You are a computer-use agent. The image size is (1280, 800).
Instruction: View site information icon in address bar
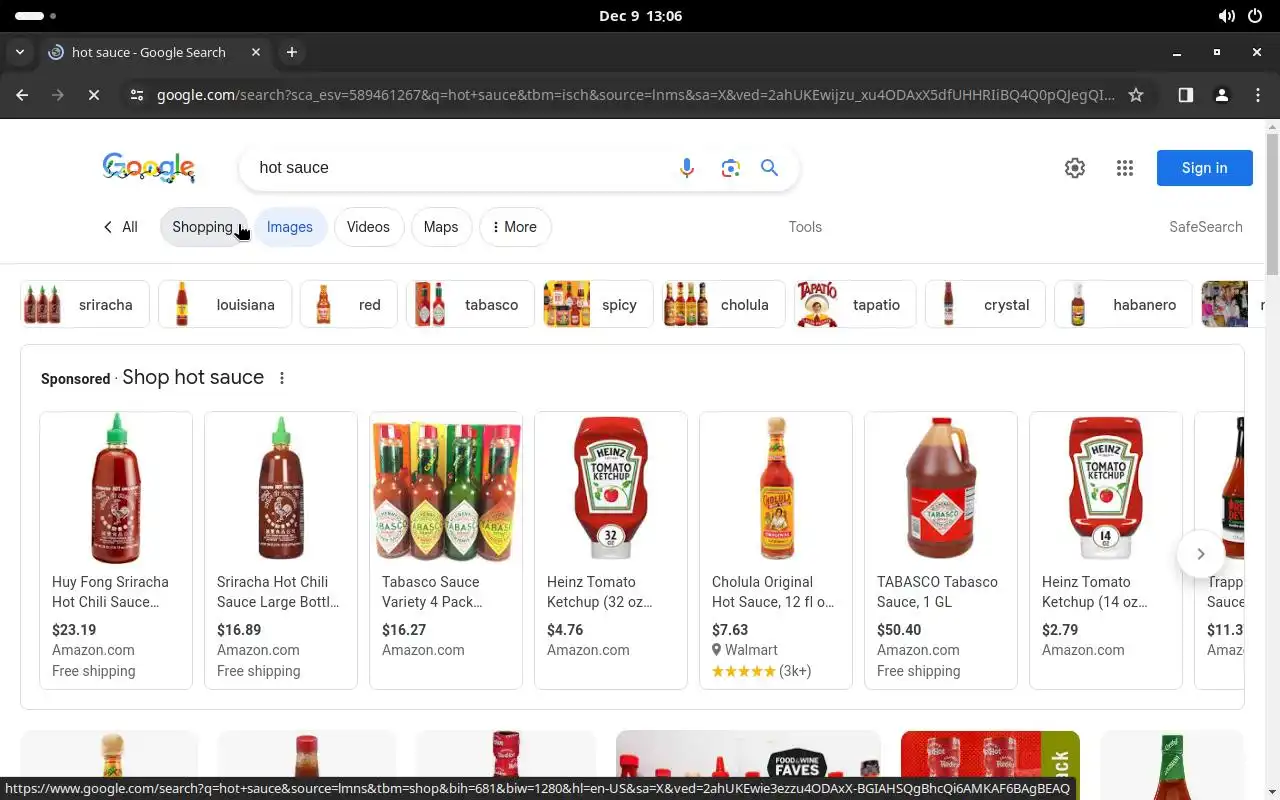click(x=137, y=95)
